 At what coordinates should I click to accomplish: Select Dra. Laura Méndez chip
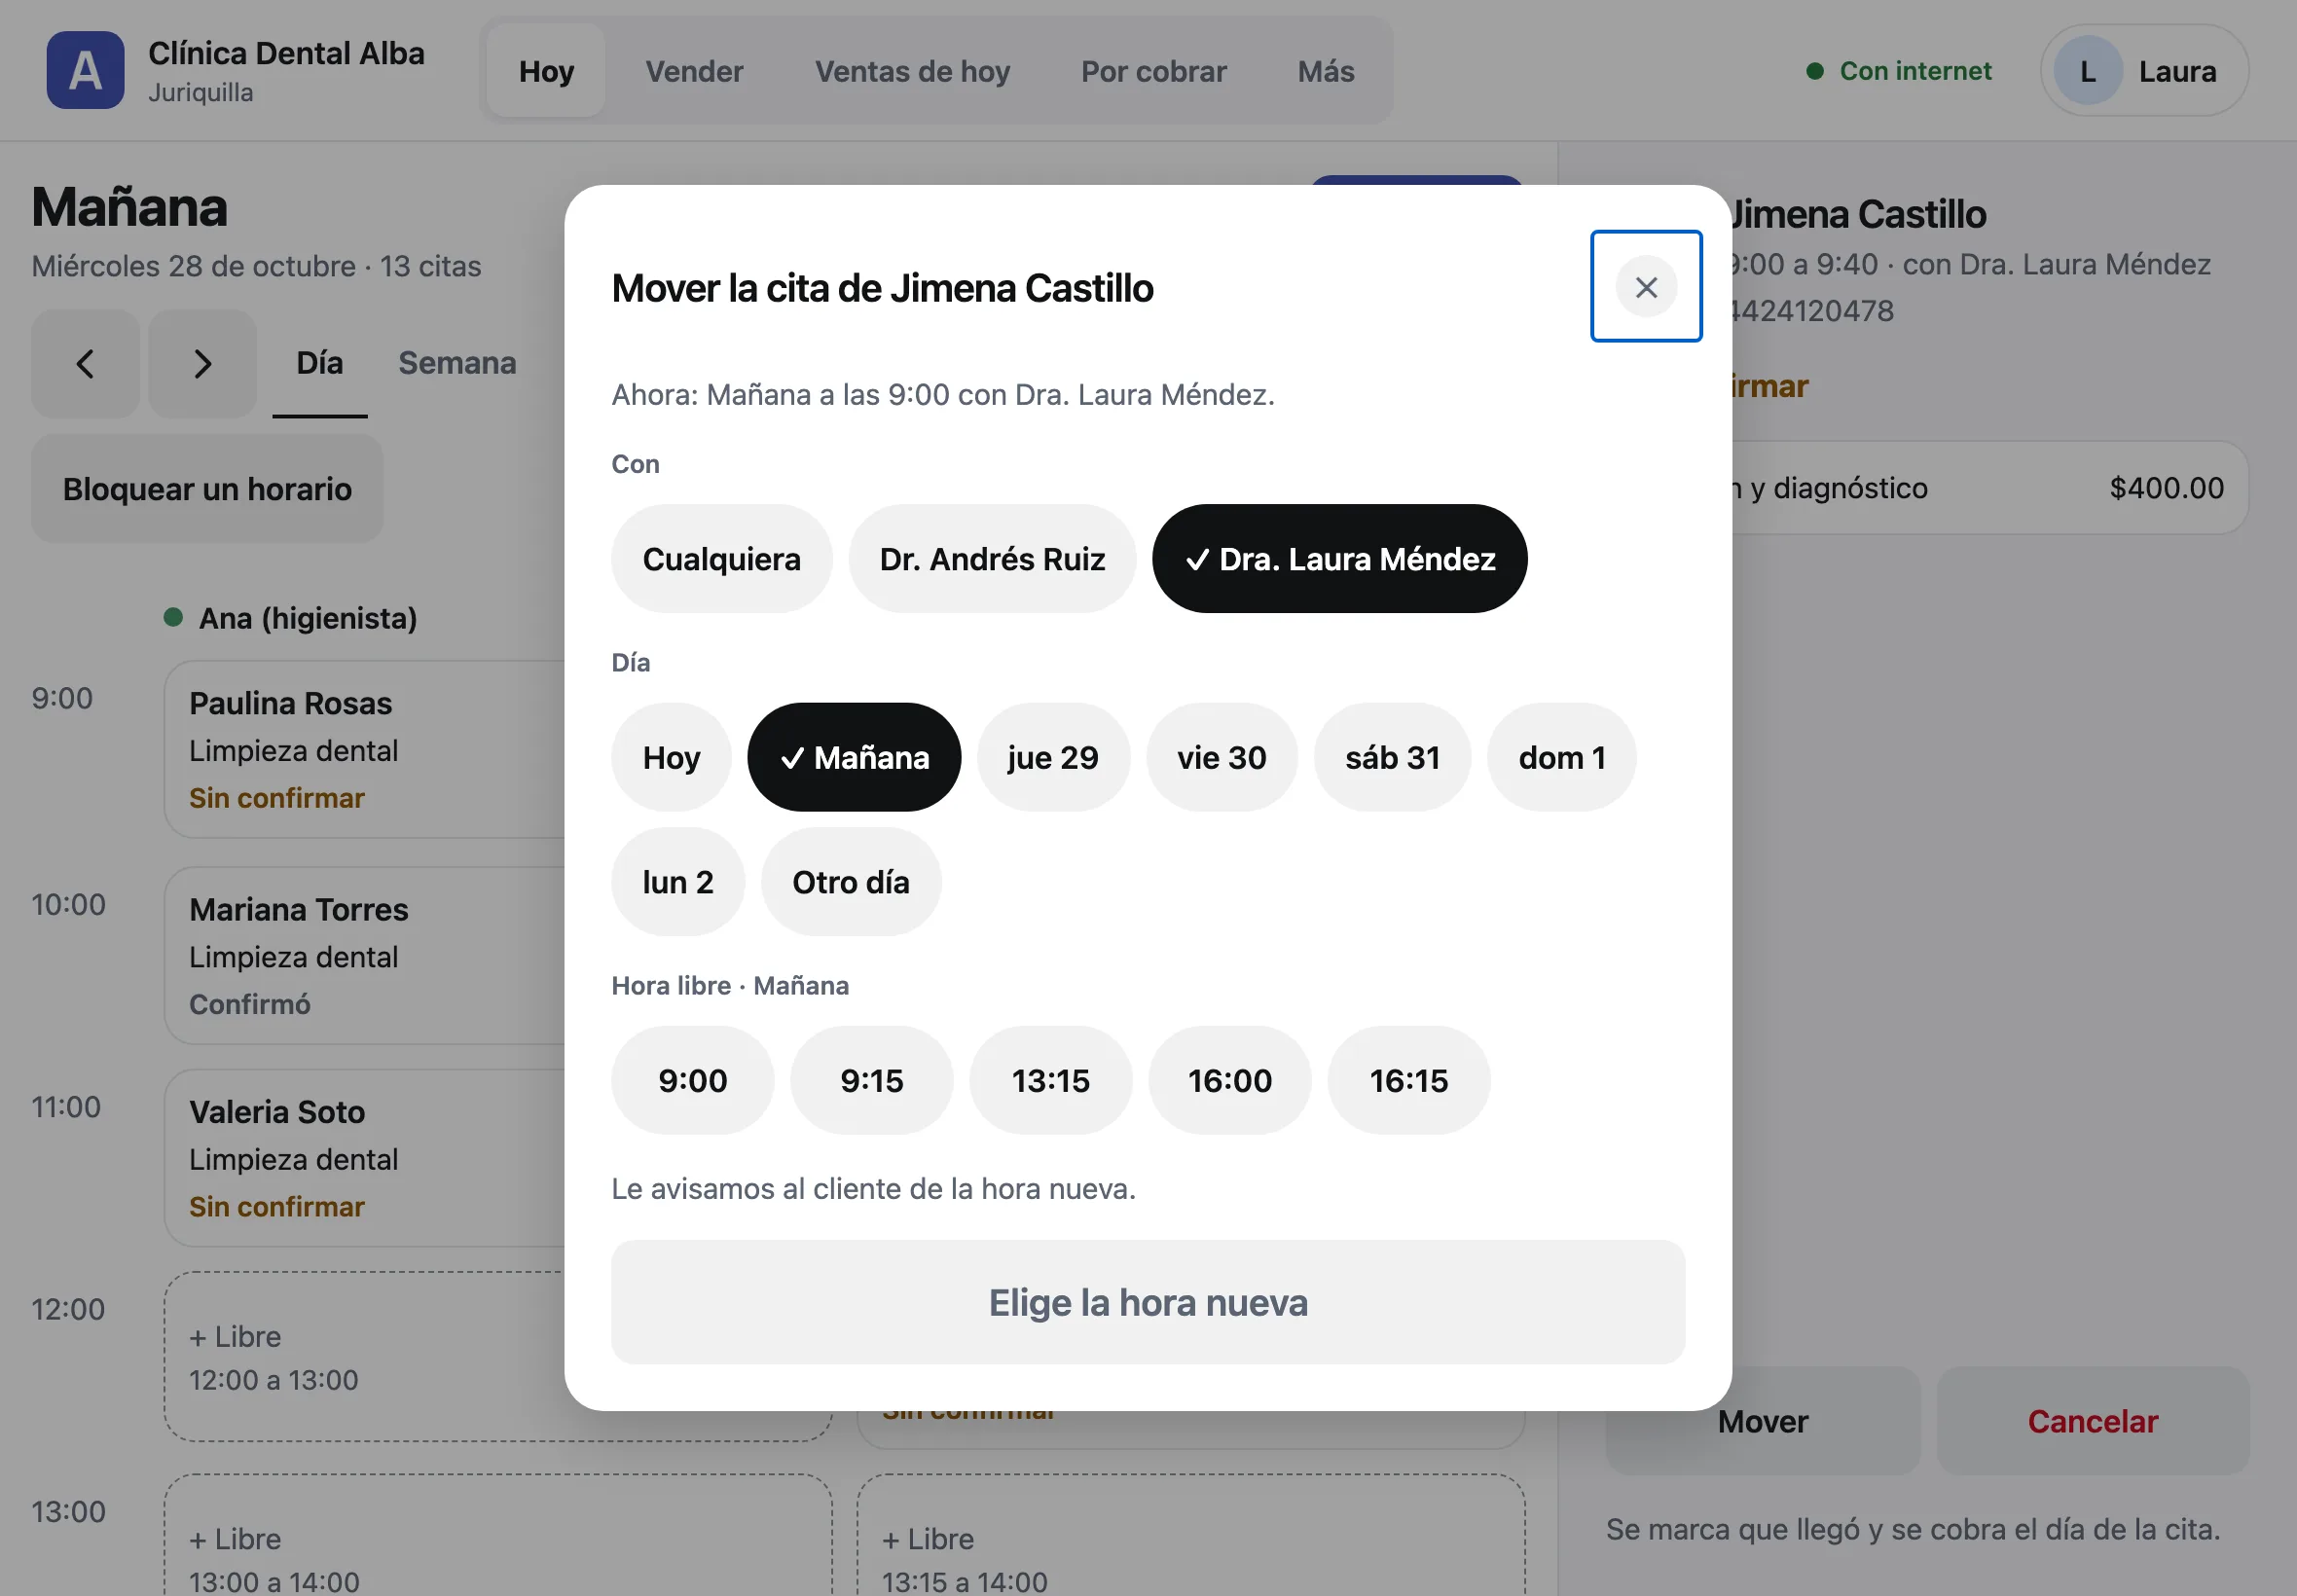(x=1339, y=559)
